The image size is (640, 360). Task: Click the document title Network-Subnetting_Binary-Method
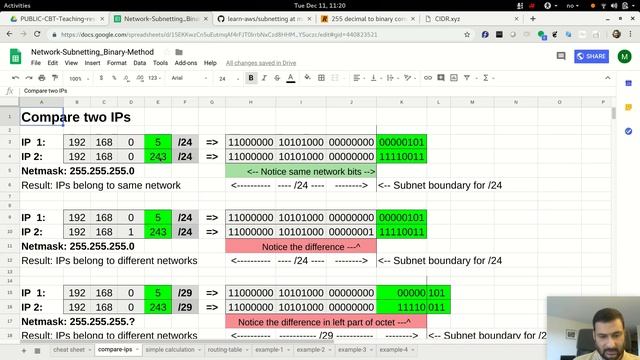pyautogui.click(x=92, y=52)
